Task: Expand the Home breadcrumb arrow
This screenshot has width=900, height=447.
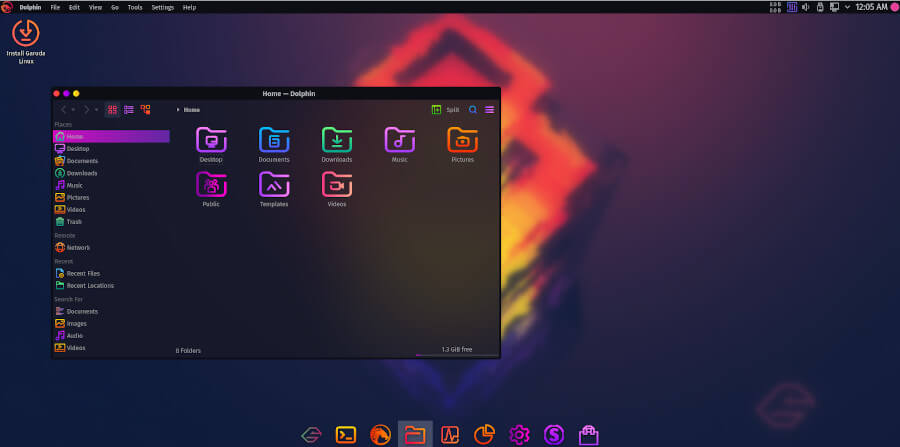Action: pyautogui.click(x=178, y=109)
